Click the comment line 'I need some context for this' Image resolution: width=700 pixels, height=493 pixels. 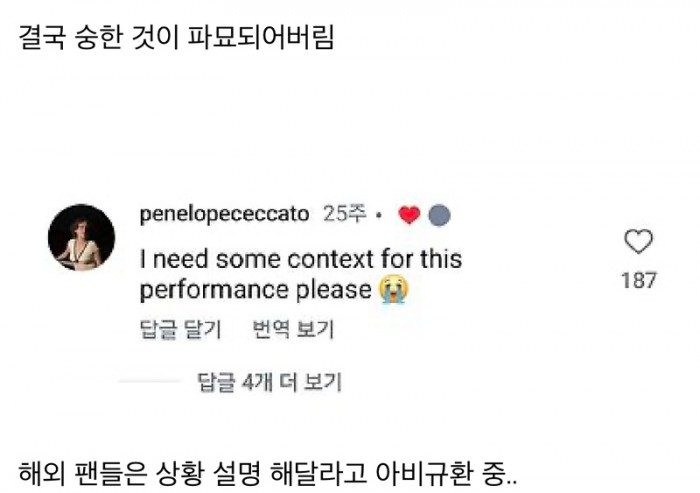301,259
